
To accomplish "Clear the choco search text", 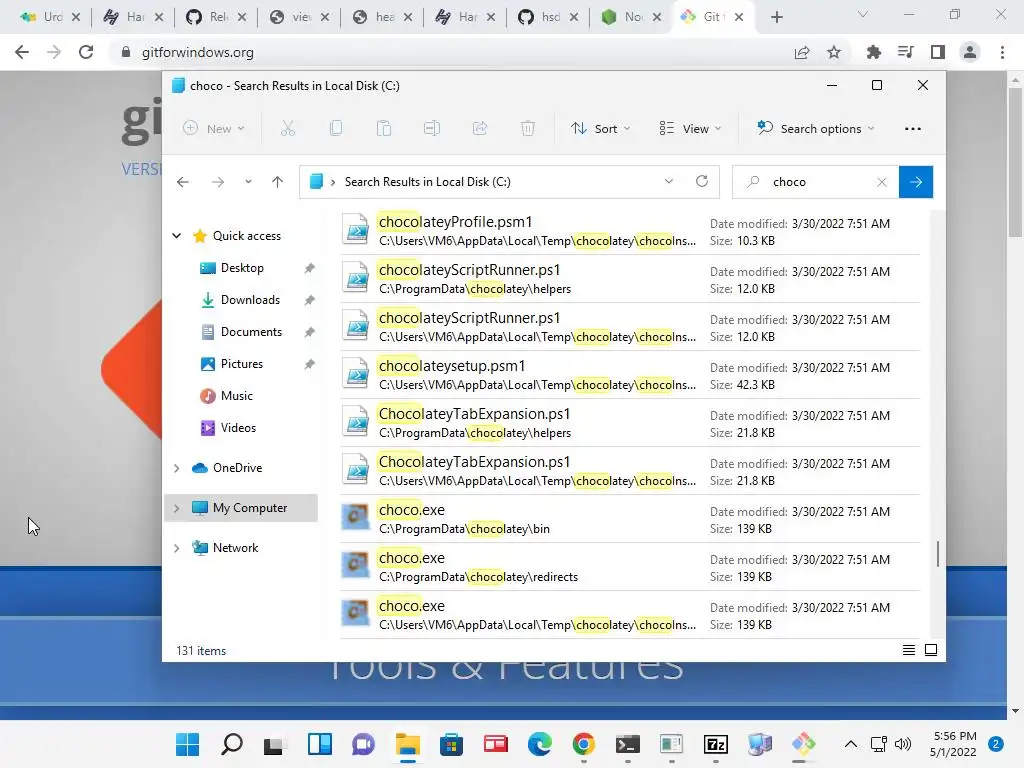I will click(882, 182).
